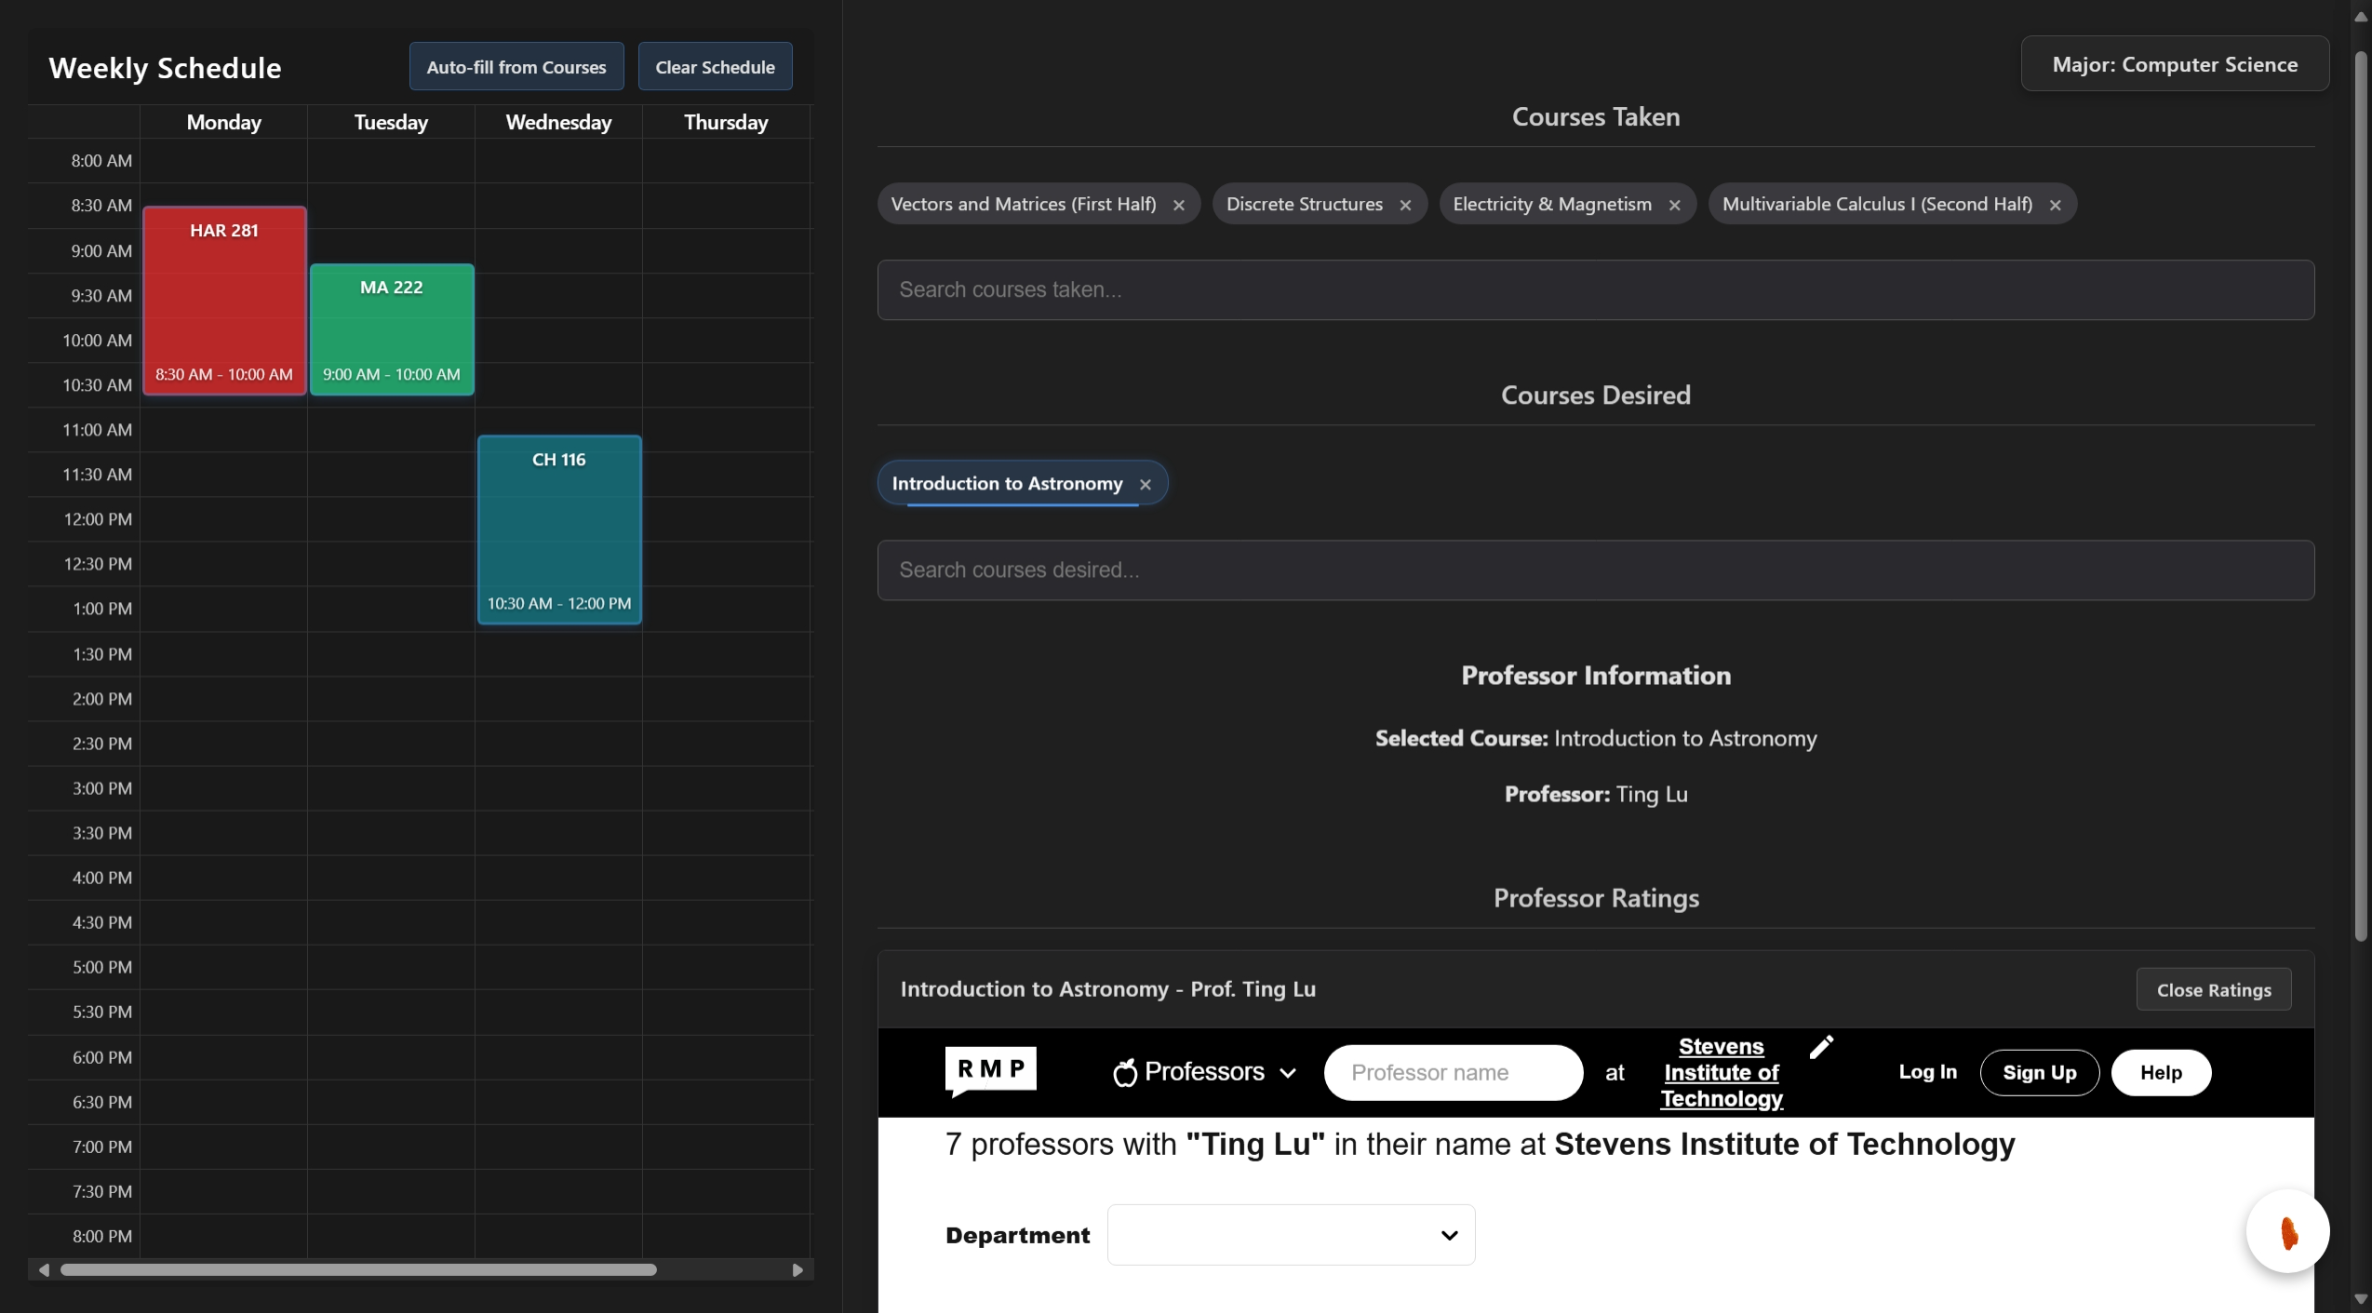Open Major: Computer Science selector
This screenshot has height=1313, width=2372.
click(x=2174, y=64)
